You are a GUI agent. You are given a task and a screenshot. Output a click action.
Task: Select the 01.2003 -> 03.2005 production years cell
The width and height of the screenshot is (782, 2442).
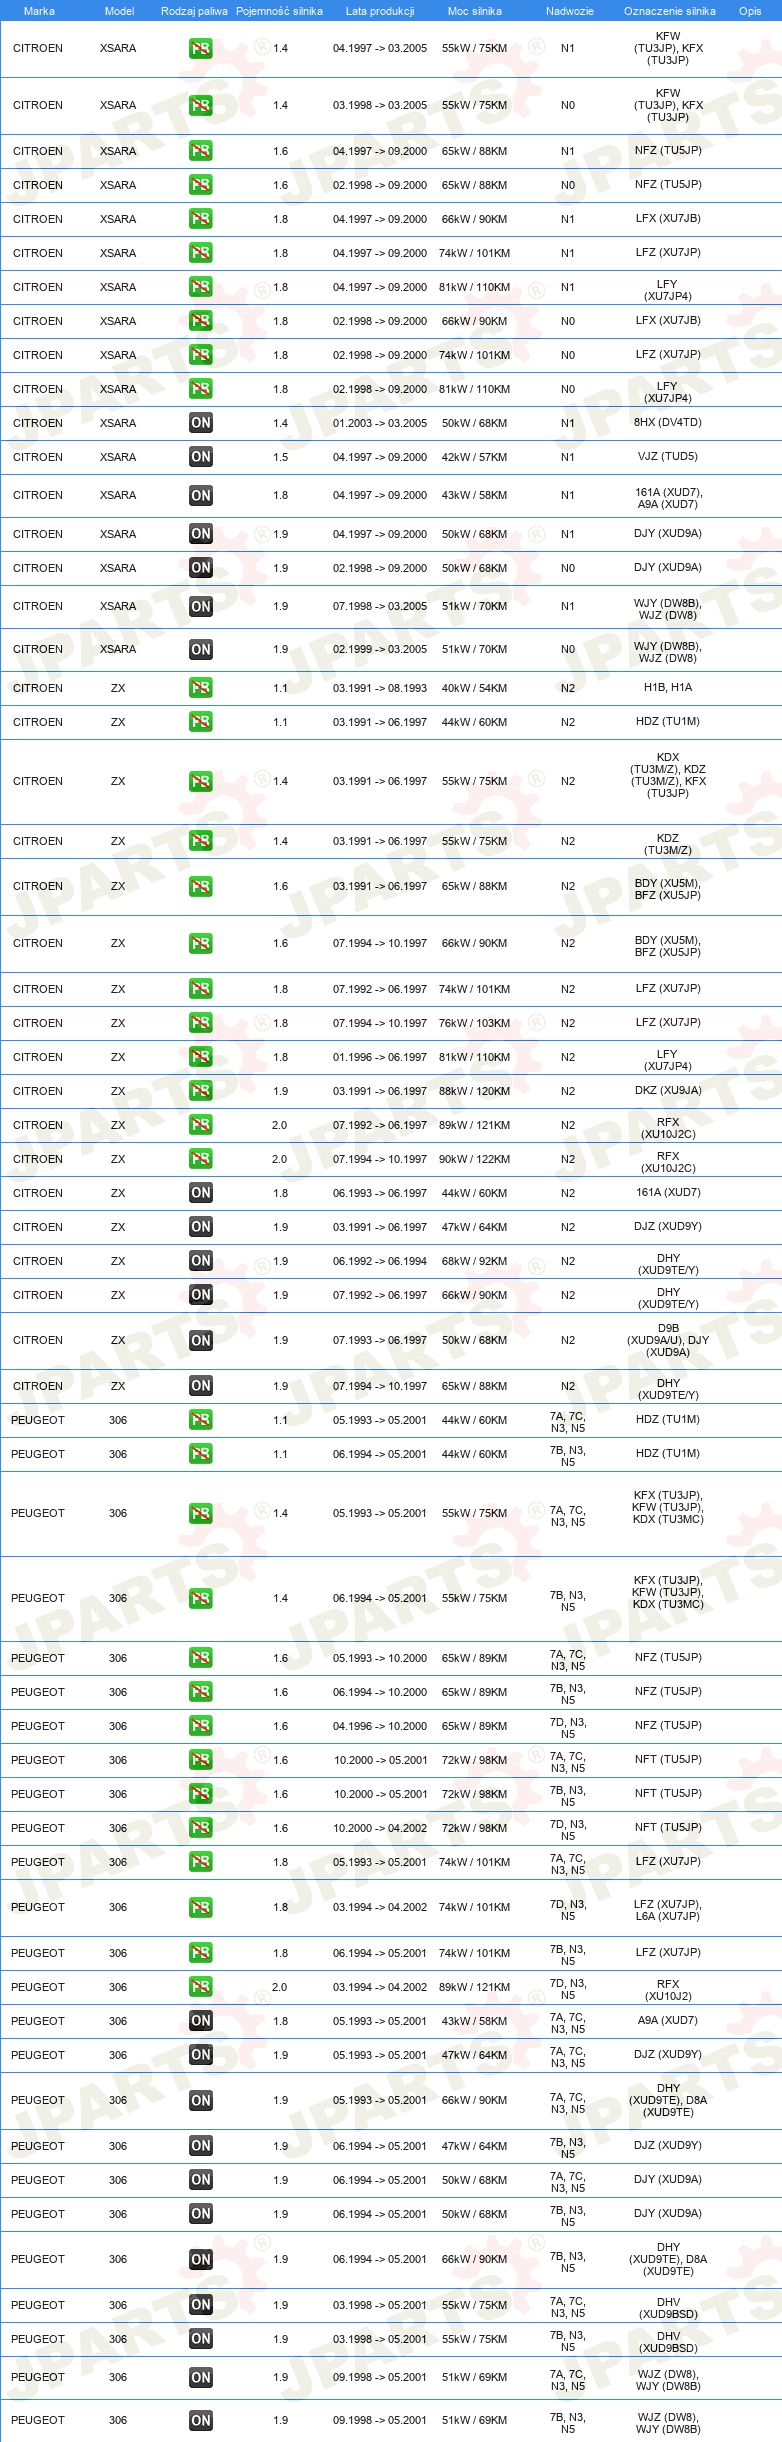click(380, 423)
